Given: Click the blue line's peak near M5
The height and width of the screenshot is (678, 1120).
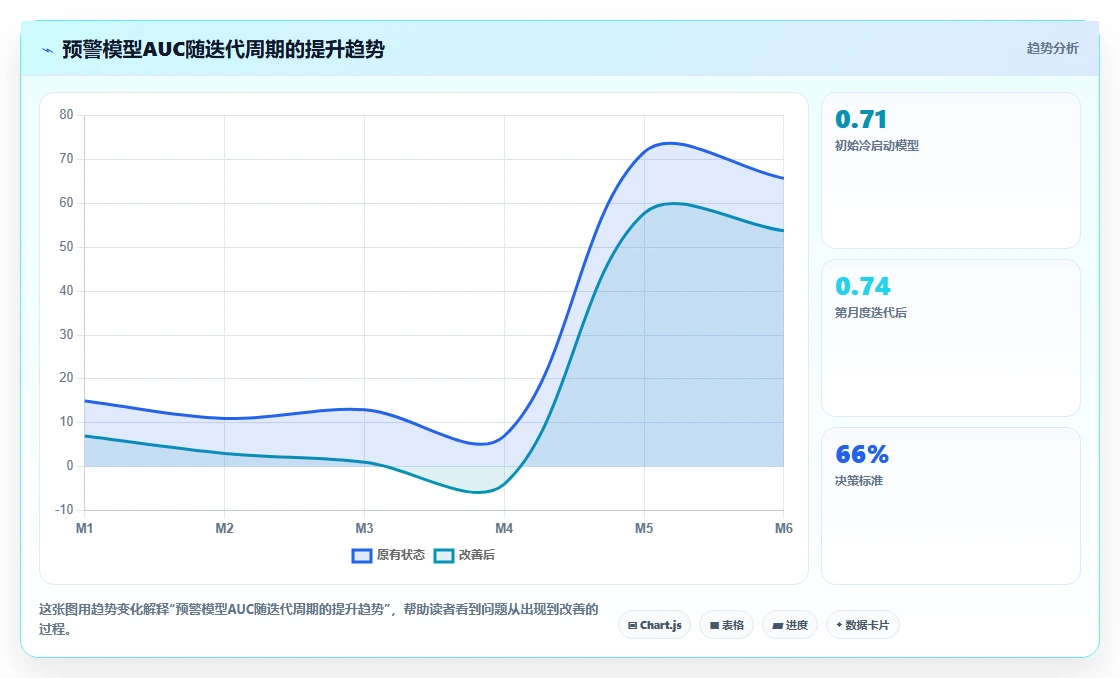Looking at the screenshot, I should coord(670,144).
